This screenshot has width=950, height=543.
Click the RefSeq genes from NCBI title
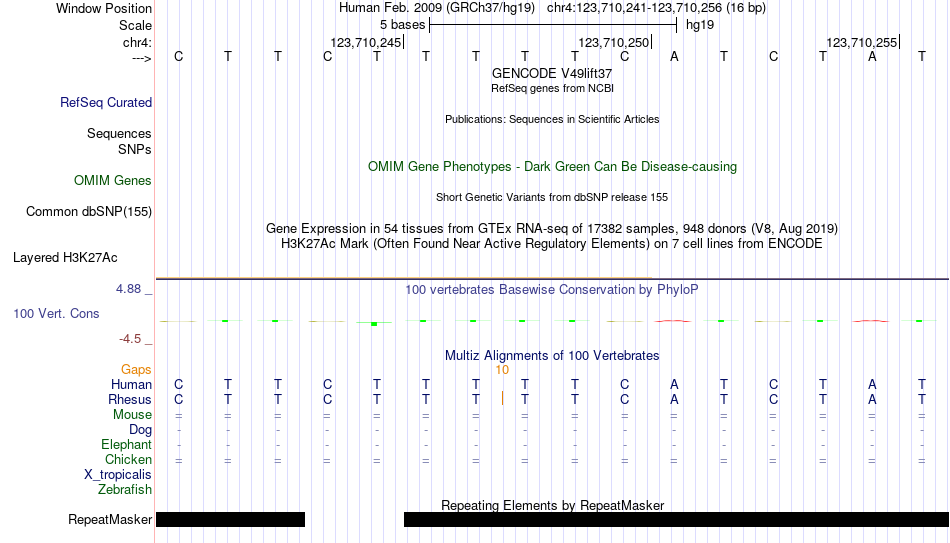click(x=552, y=88)
